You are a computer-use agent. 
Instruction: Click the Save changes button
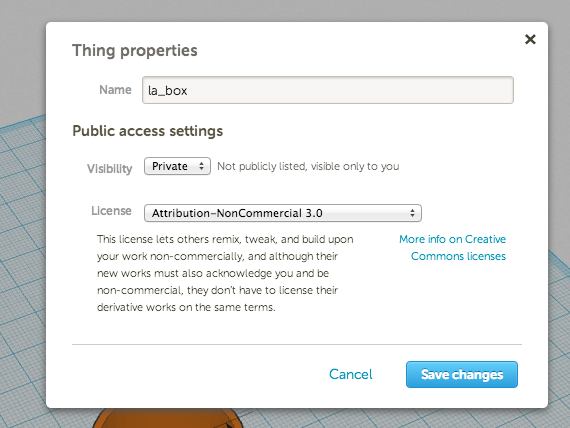coord(462,374)
